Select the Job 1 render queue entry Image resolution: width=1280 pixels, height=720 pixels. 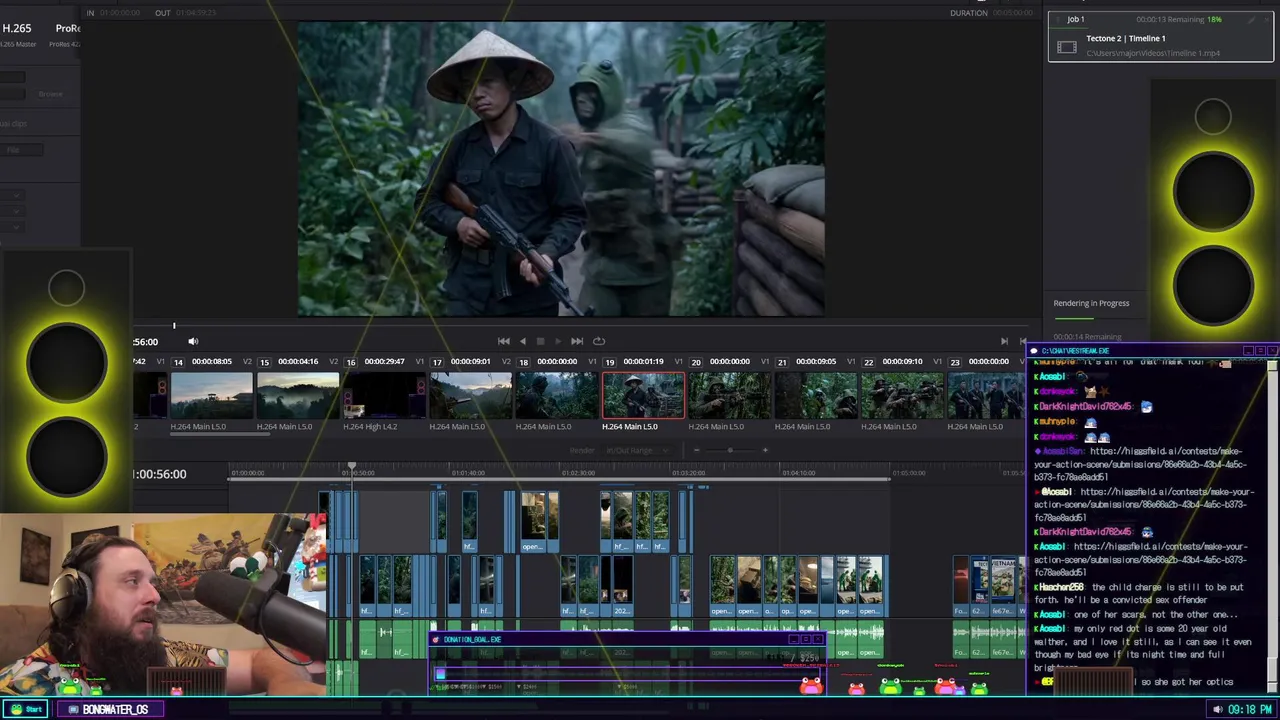coord(1160,36)
